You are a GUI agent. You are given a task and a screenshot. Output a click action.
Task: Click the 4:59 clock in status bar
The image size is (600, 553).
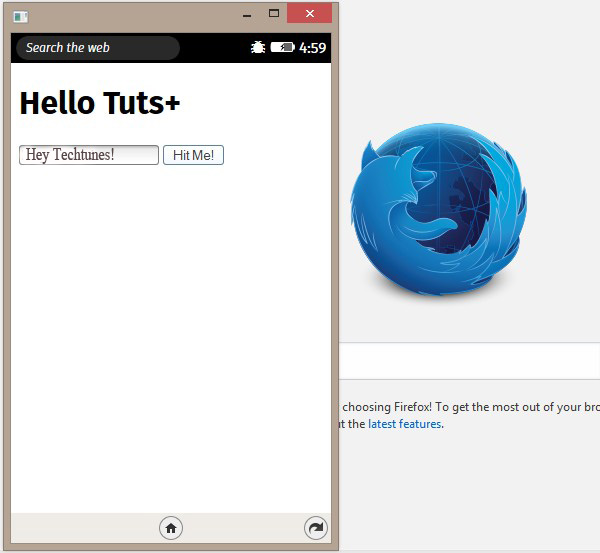click(313, 48)
